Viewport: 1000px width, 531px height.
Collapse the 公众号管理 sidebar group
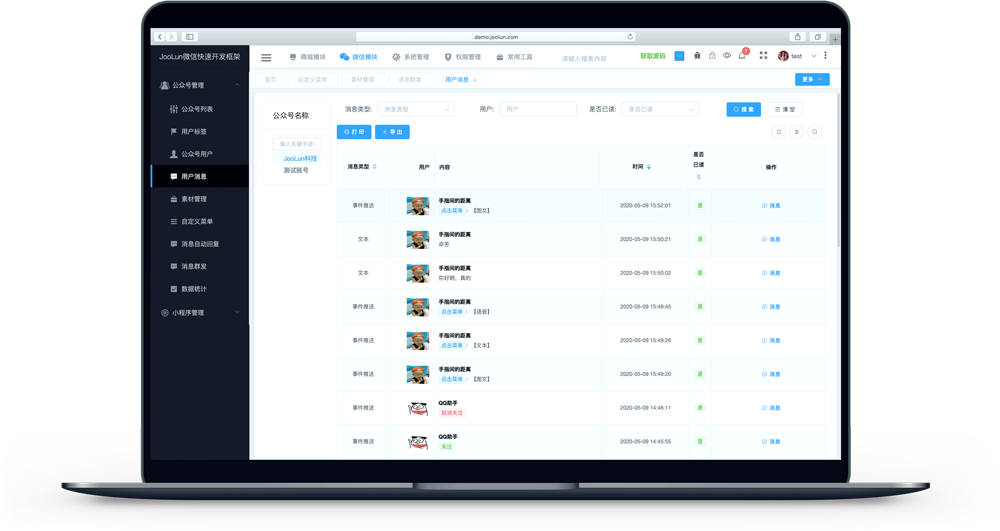200,85
